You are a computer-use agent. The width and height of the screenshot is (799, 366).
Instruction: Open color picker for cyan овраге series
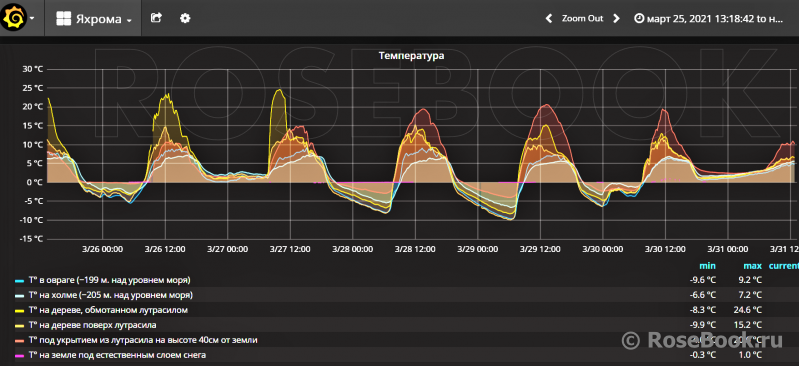click(x=20, y=281)
